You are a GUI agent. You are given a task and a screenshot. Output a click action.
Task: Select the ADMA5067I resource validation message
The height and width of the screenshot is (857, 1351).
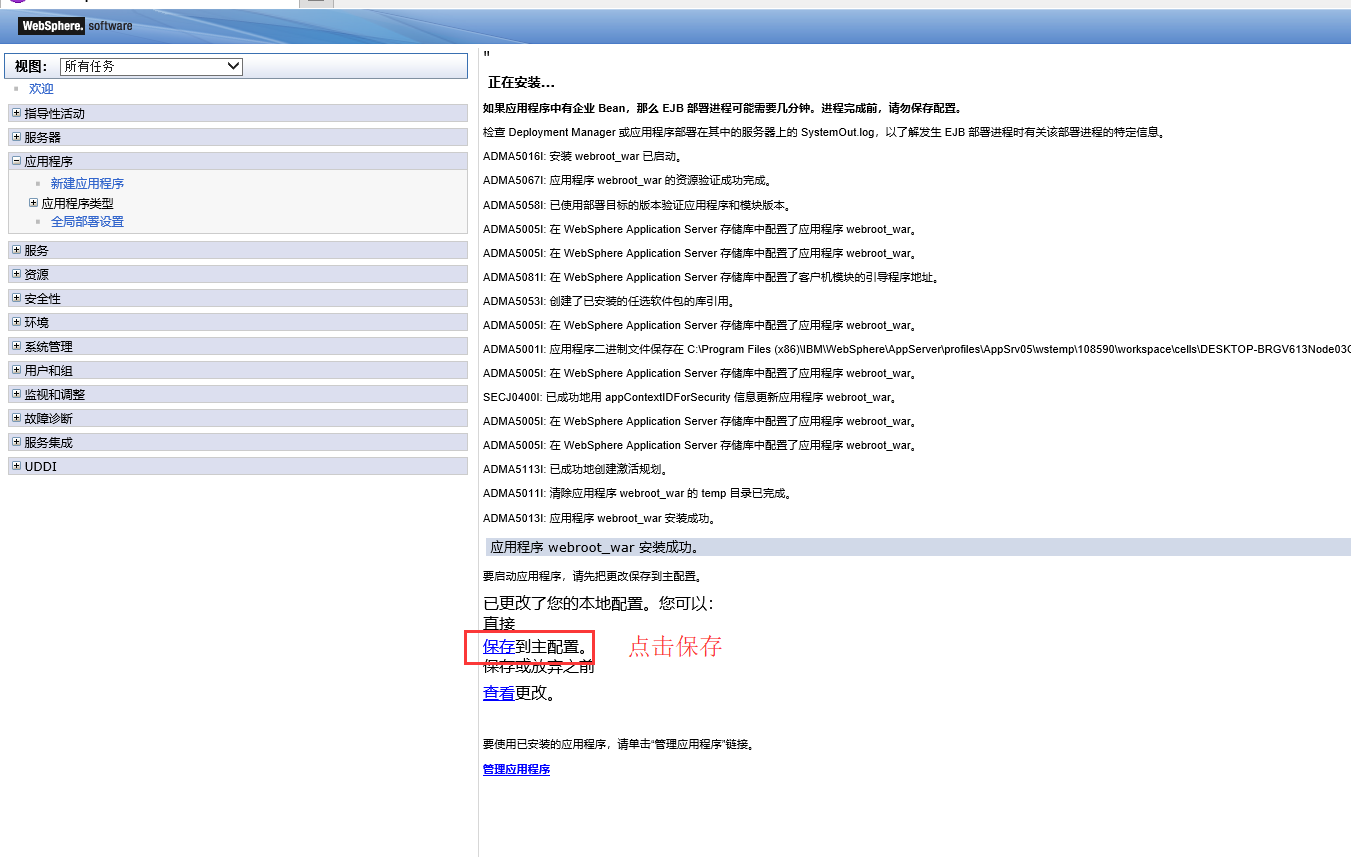(x=627, y=181)
